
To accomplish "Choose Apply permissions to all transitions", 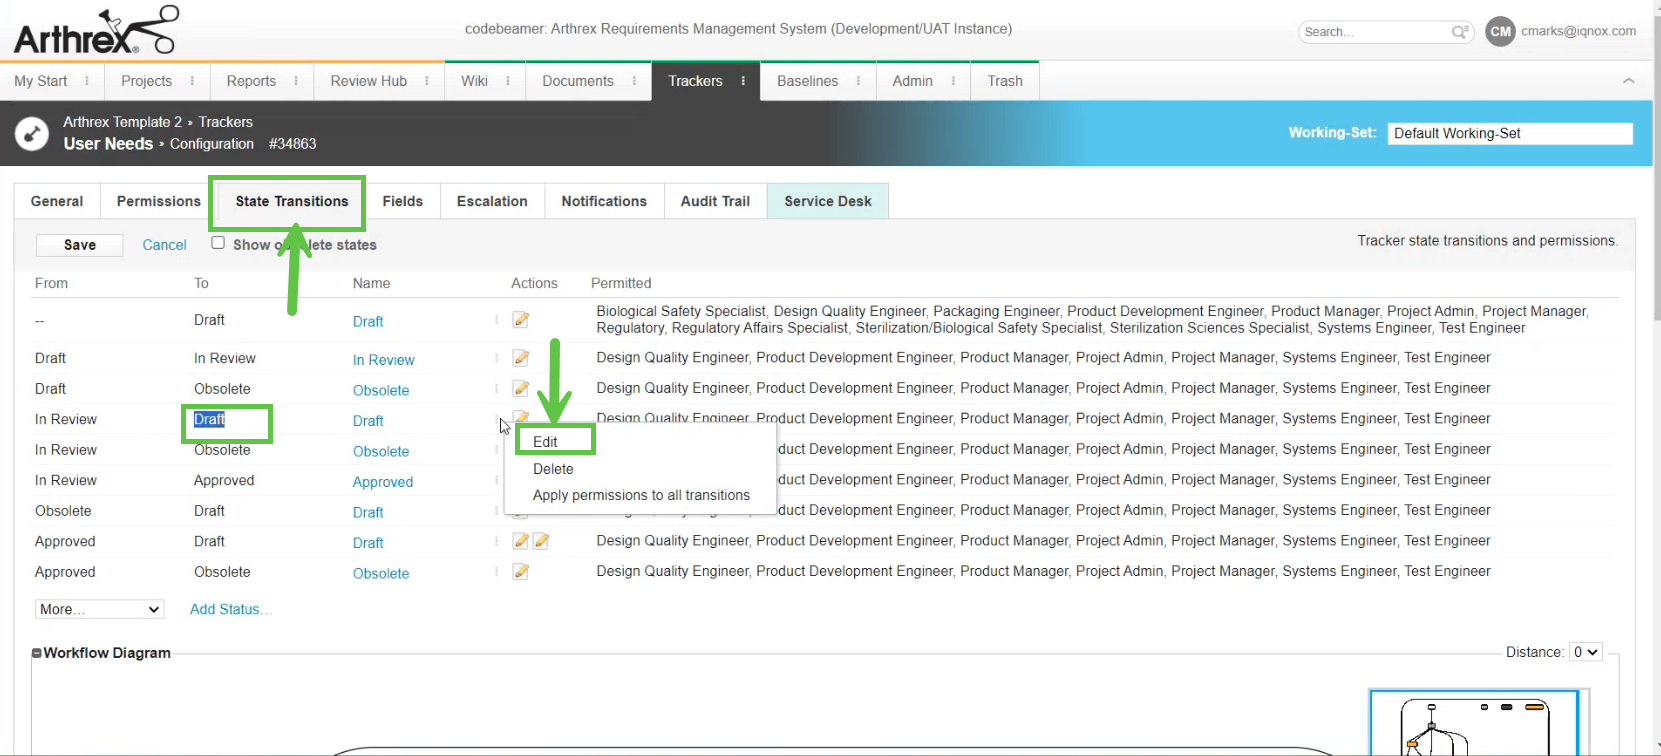I will [641, 495].
